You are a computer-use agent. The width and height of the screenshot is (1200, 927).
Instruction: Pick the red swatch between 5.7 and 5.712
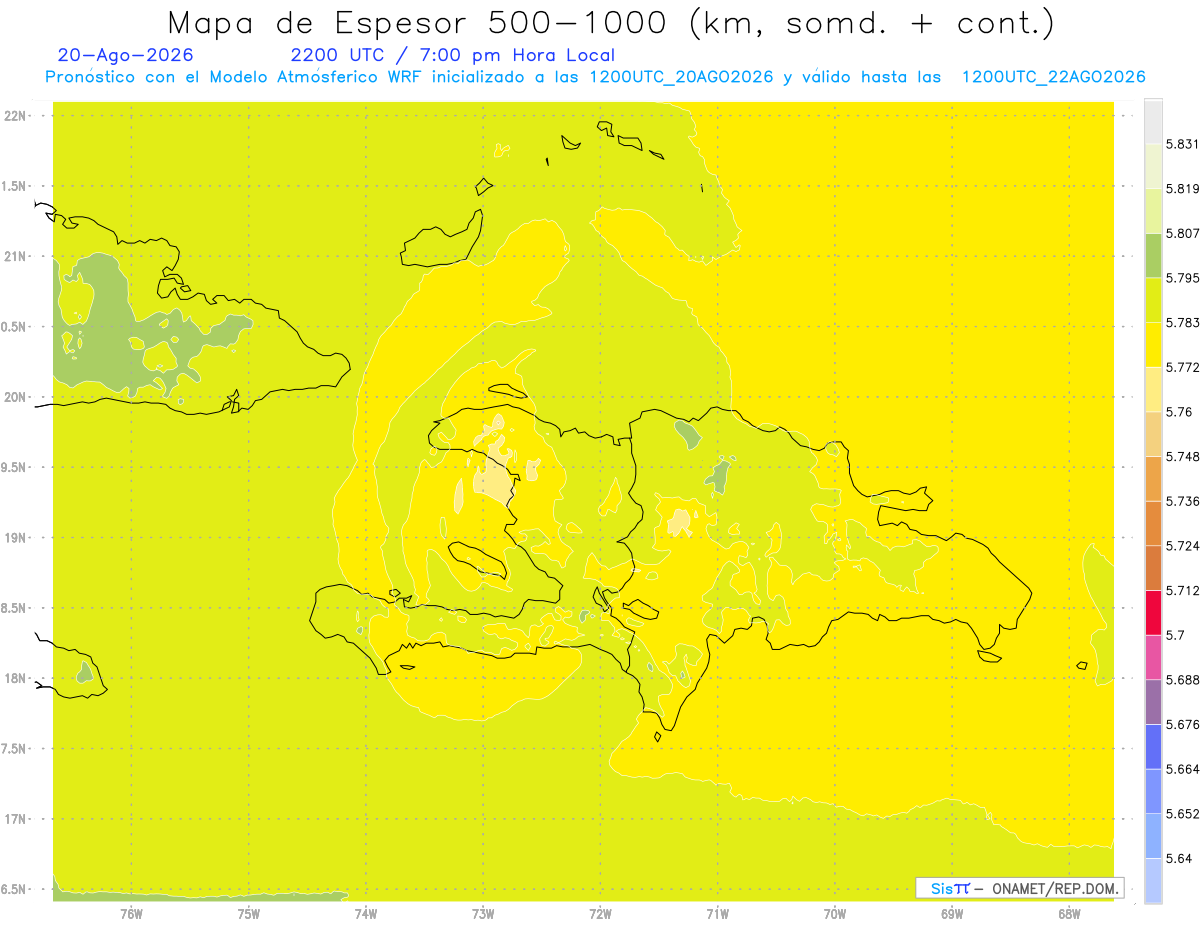click(x=1153, y=612)
